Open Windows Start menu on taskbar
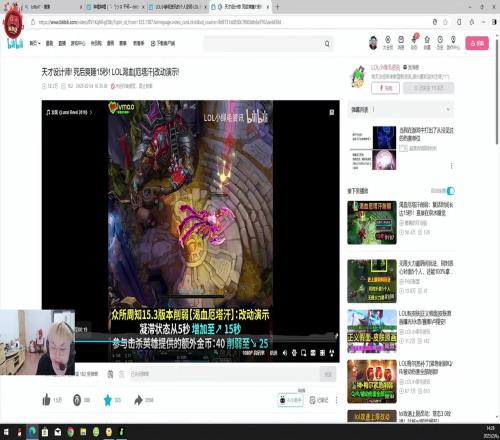The image size is (500, 440). (x=6, y=432)
